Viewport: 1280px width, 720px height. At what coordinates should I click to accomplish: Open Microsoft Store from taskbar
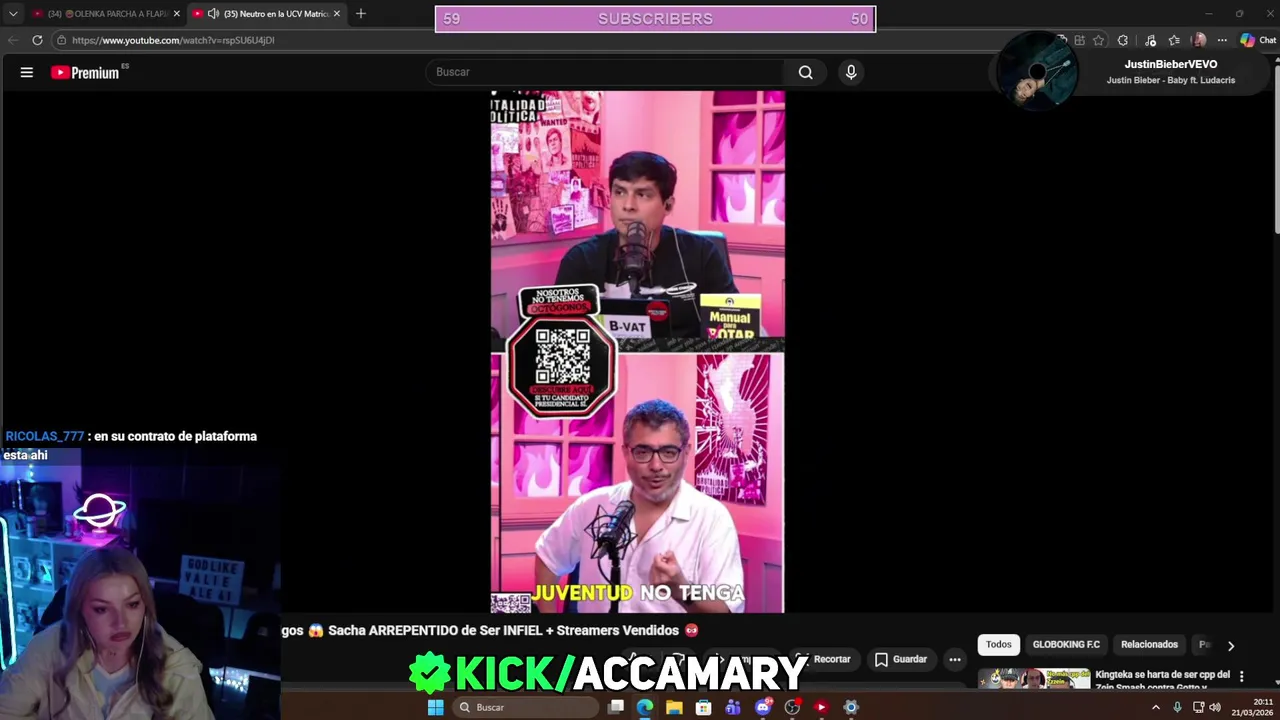tap(704, 707)
